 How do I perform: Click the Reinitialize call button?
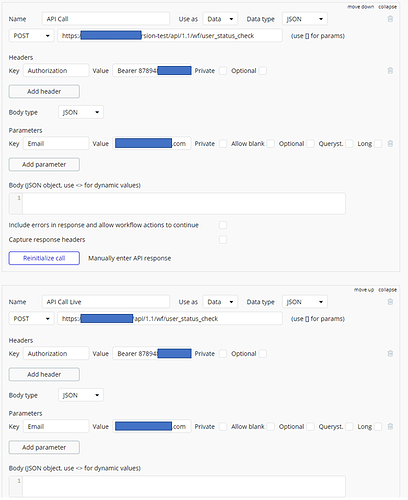(x=44, y=258)
